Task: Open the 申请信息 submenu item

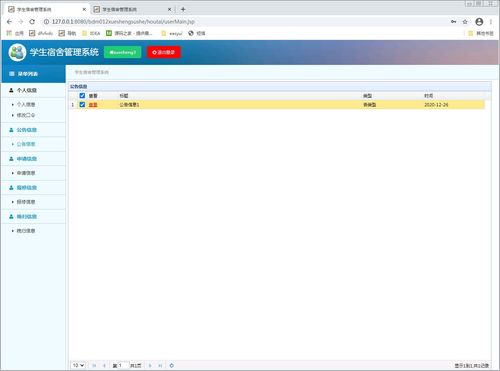Action: coord(26,173)
